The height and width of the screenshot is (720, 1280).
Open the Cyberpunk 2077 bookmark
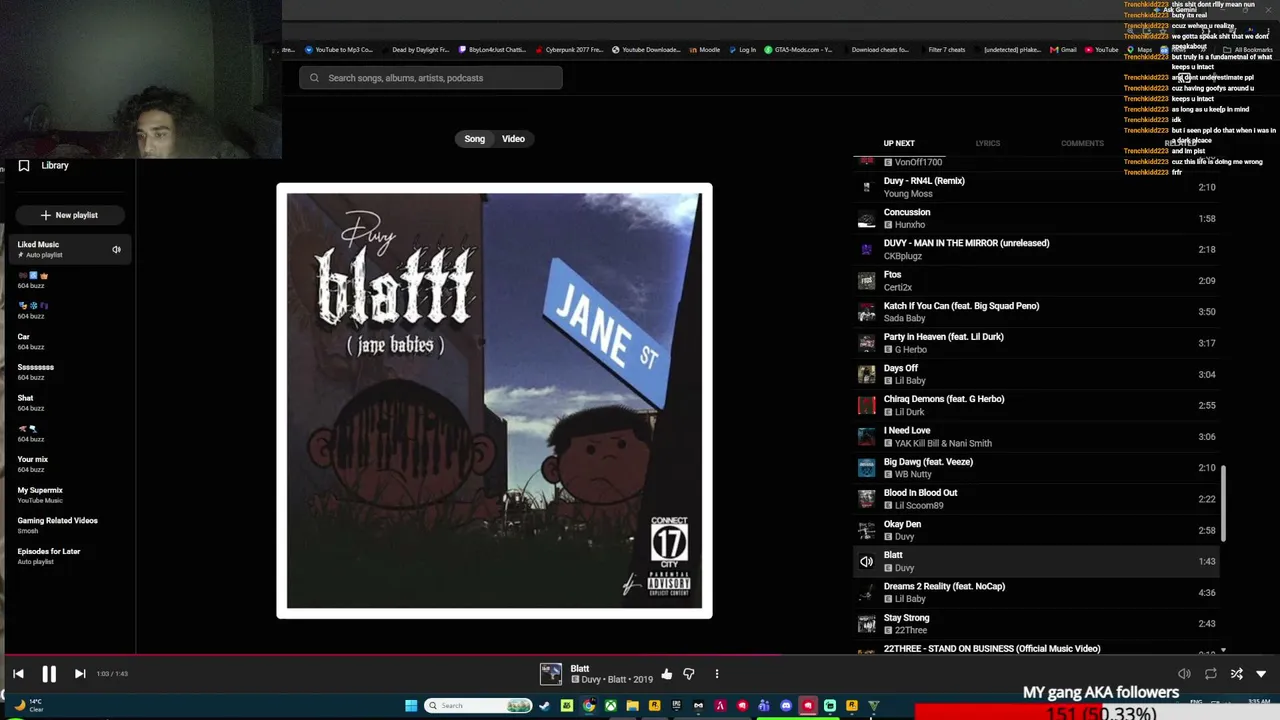570,50
